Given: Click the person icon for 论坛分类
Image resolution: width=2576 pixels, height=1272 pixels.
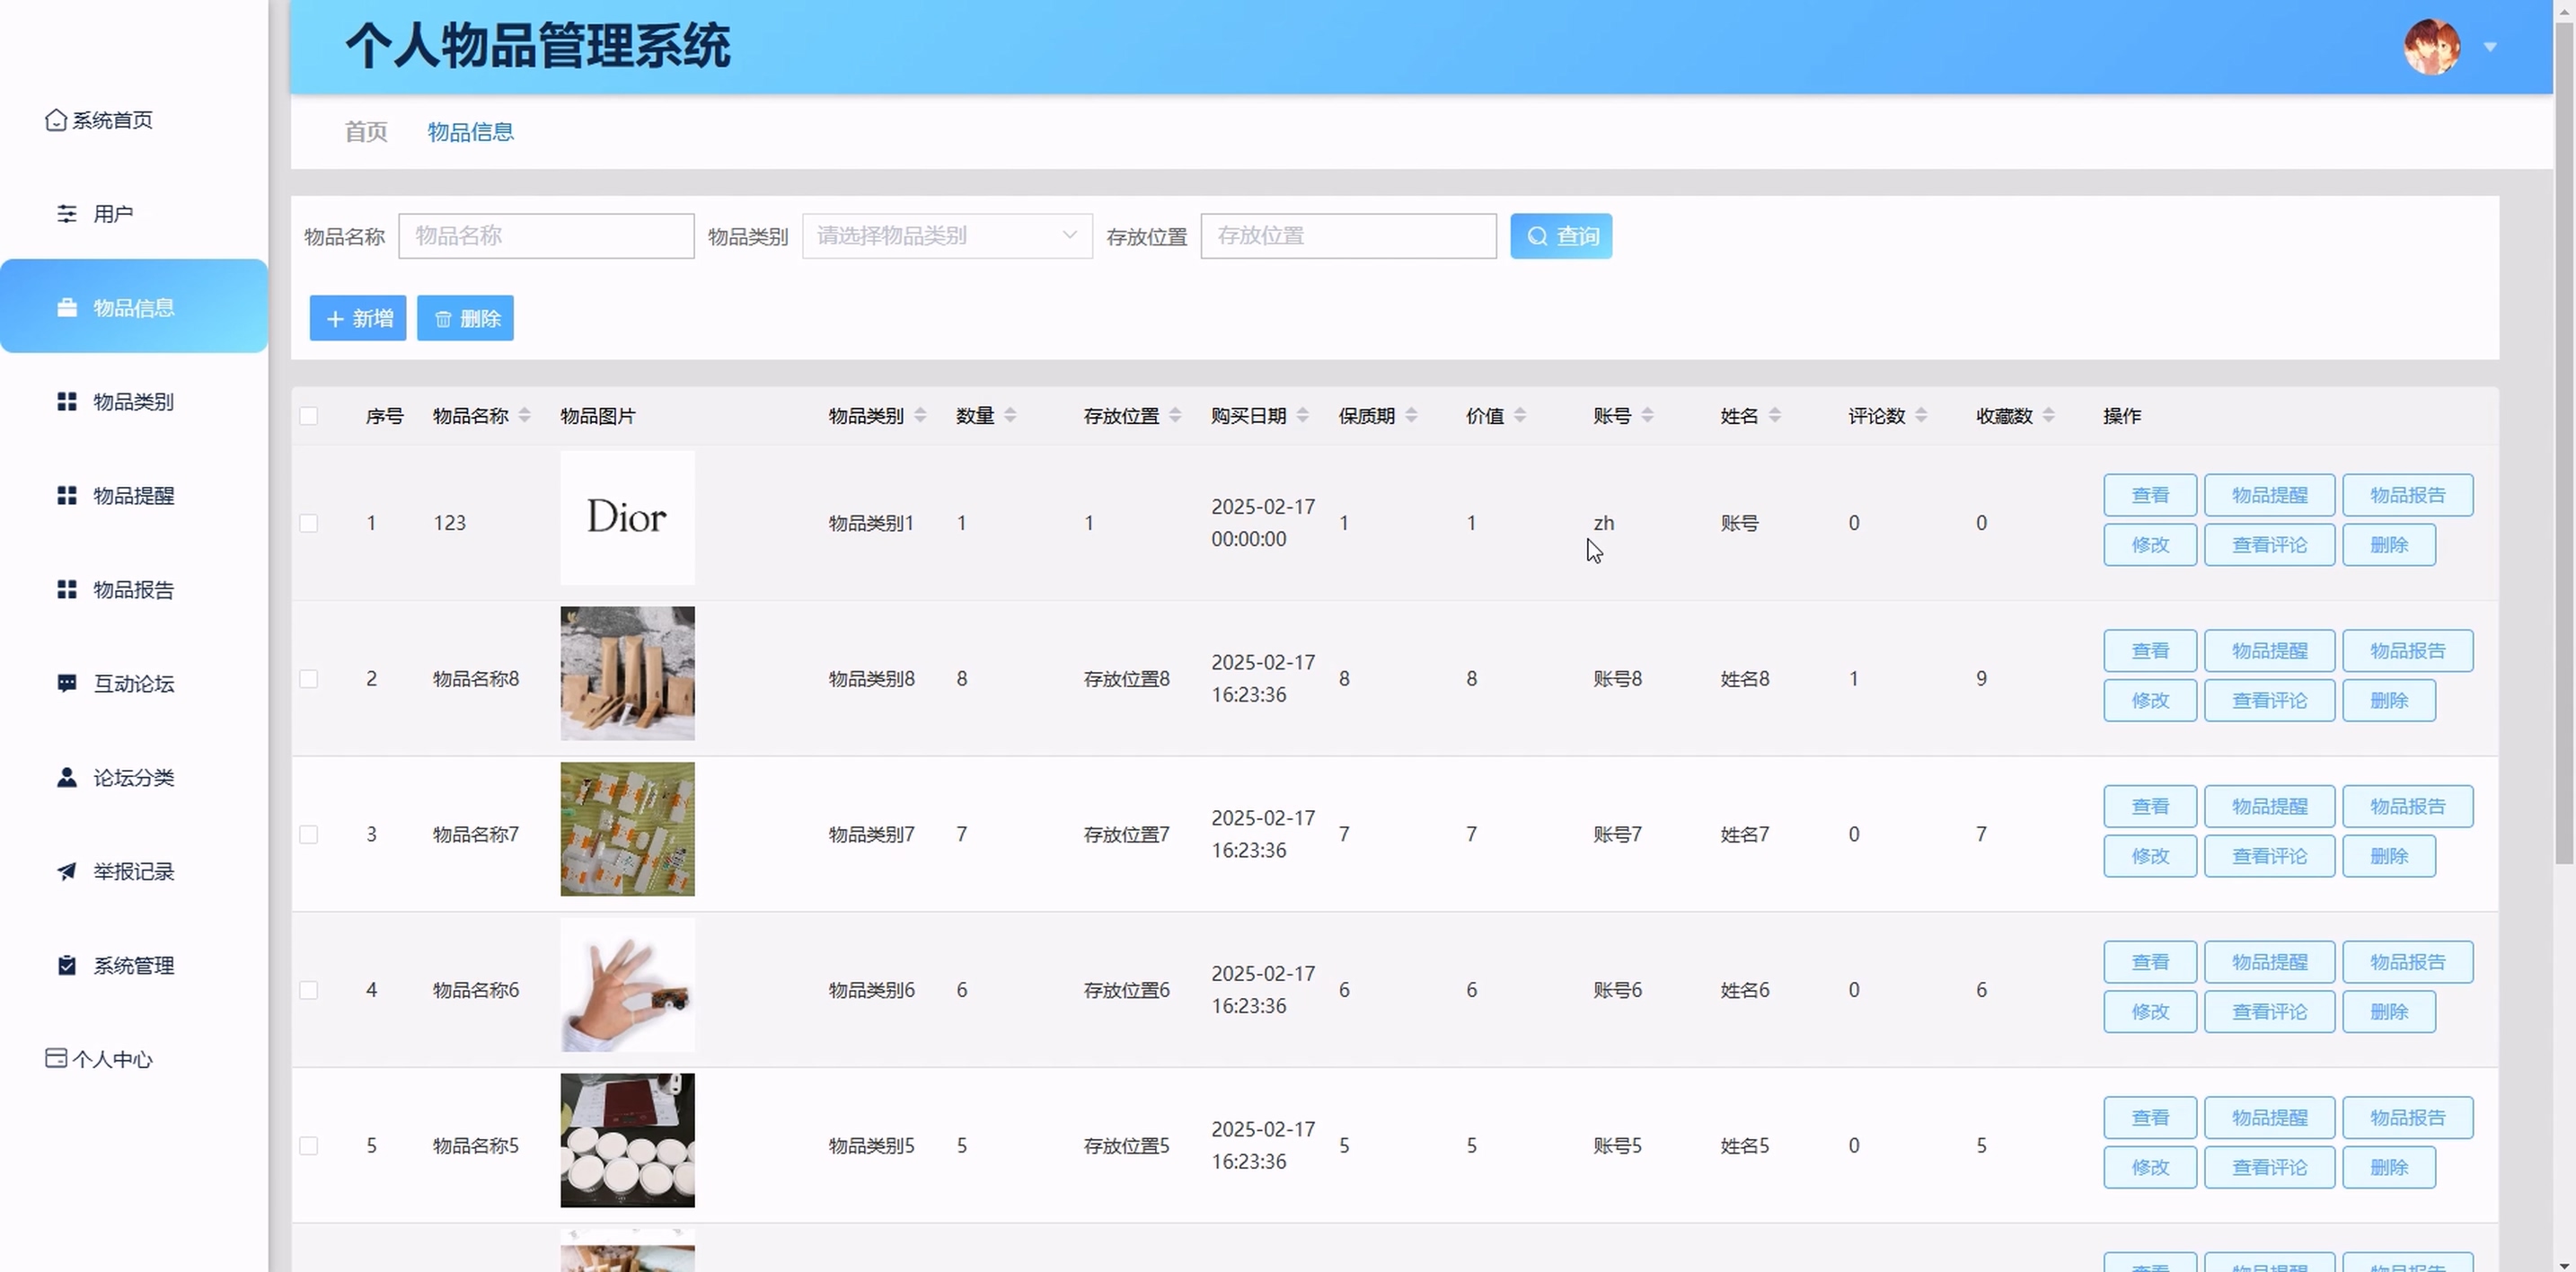Looking at the screenshot, I should (66, 778).
